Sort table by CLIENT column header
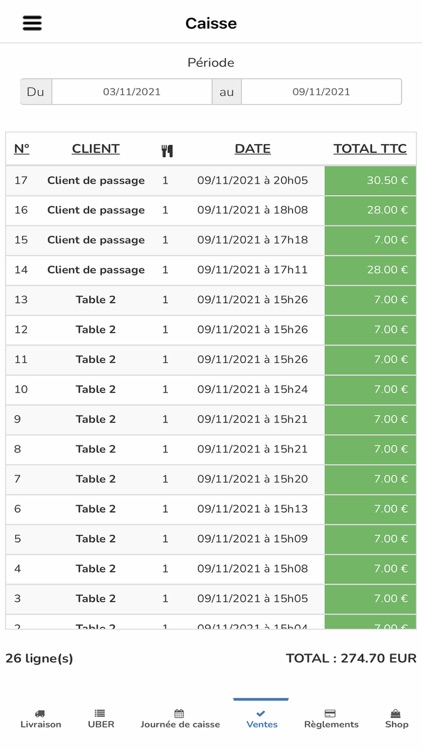422x750 pixels. coord(96,149)
